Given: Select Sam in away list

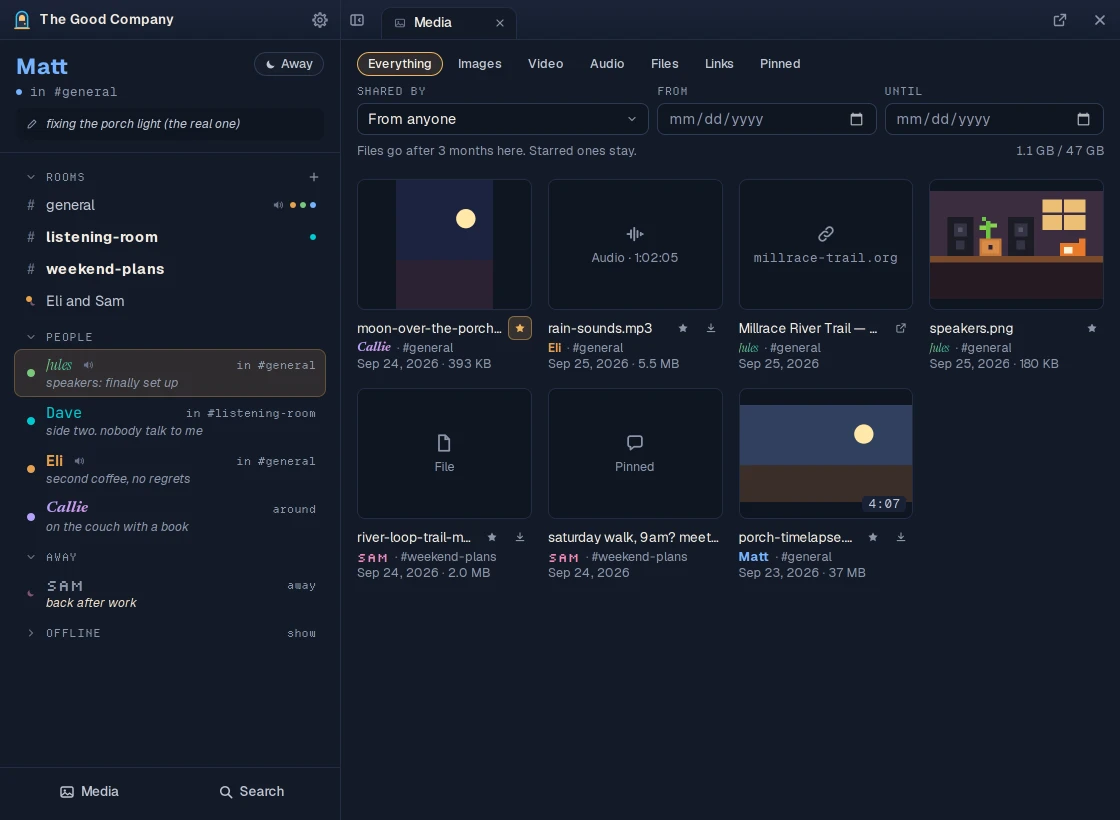Looking at the screenshot, I should pyautogui.click(x=170, y=594).
